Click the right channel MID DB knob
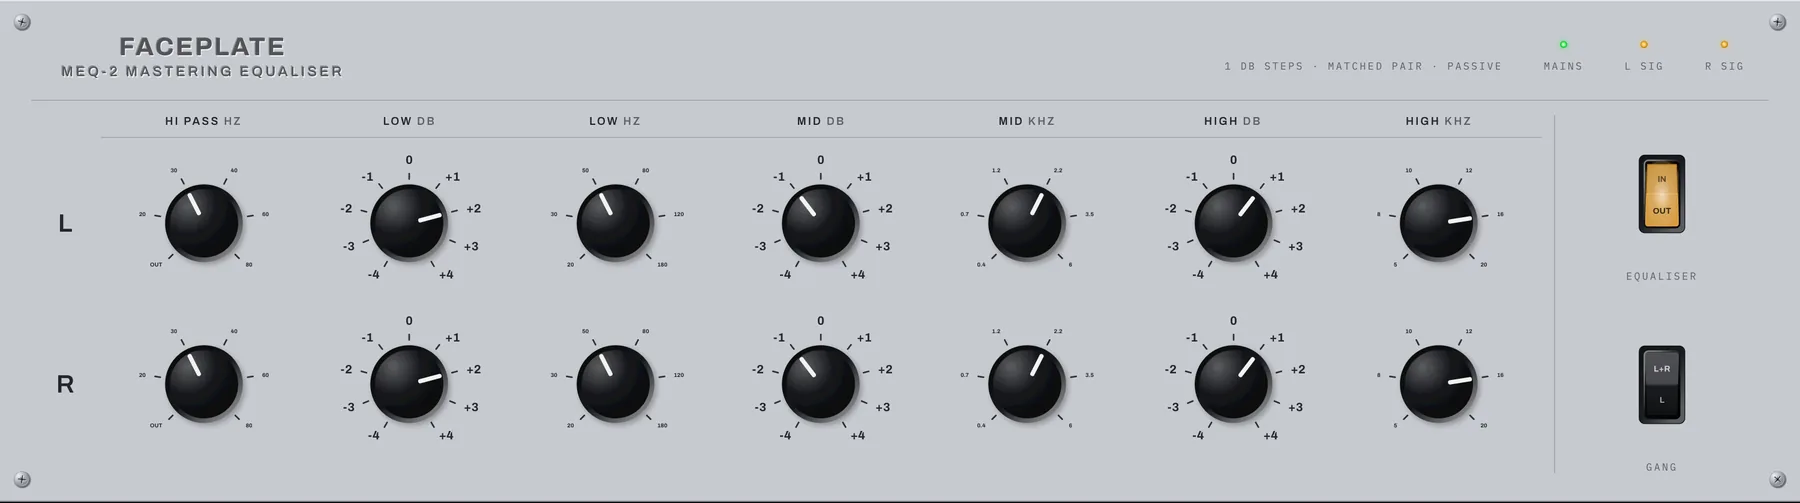Viewport: 1800px width, 503px height. point(821,383)
